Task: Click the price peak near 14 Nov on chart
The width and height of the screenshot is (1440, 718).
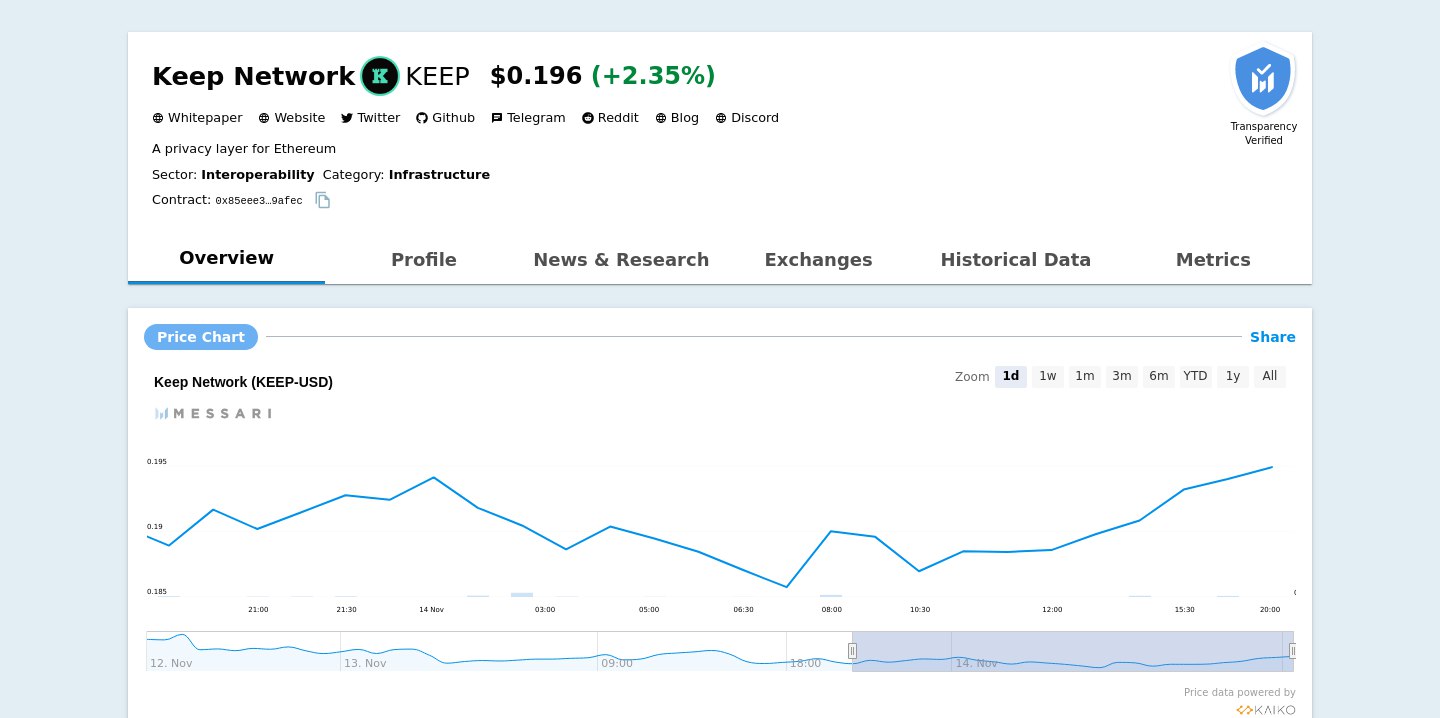Action: point(433,477)
